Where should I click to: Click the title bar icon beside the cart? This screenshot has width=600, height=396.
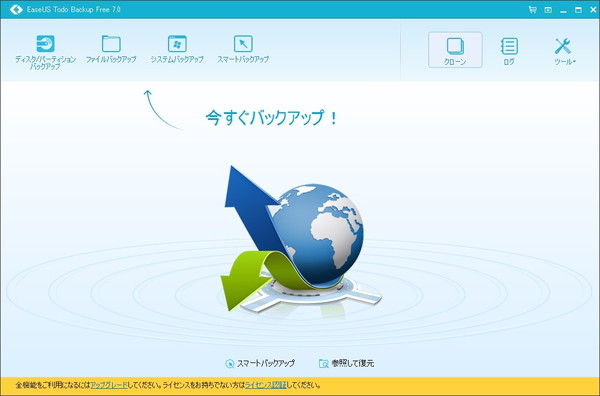(548, 10)
